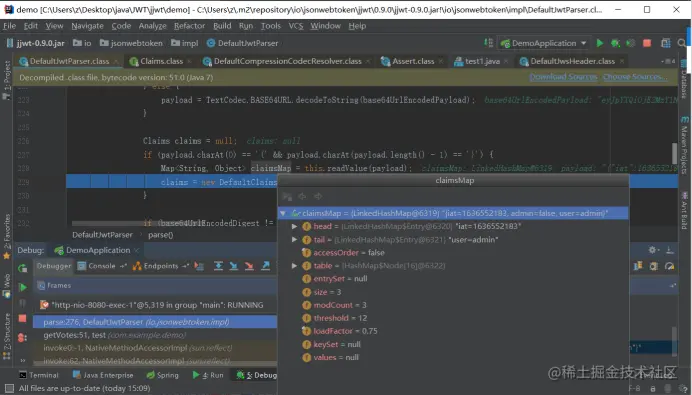The width and height of the screenshot is (692, 395).
Task: Open the Terminal tool window
Action: click(x=38, y=375)
